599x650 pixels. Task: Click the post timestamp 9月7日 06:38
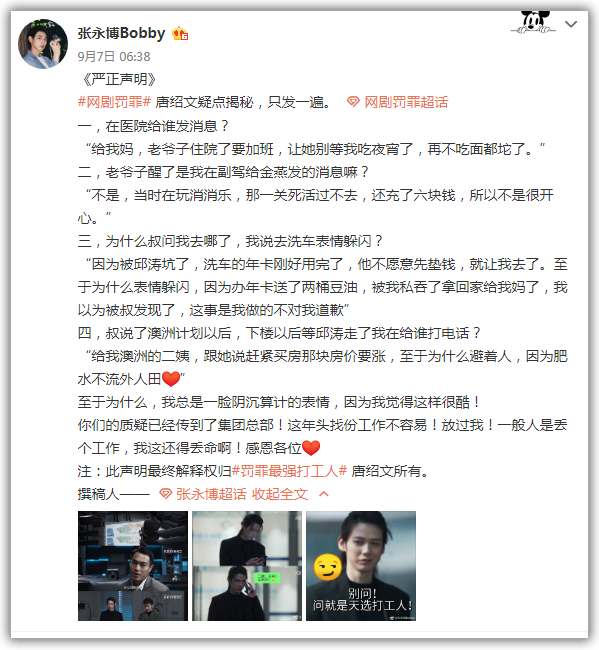click(114, 56)
